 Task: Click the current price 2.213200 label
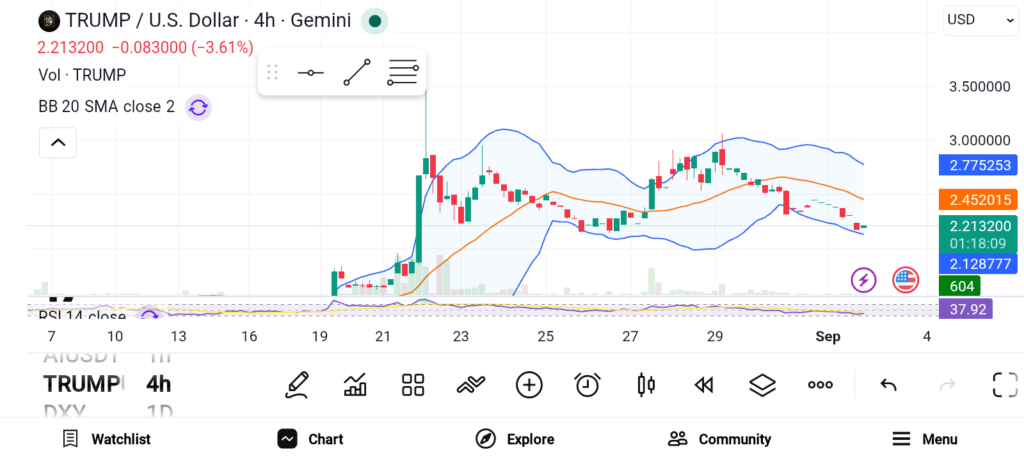(x=978, y=227)
